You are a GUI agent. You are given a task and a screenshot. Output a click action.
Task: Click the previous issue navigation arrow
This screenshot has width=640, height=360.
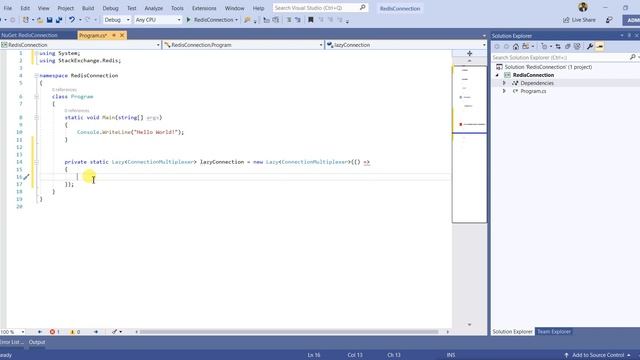coord(40,332)
